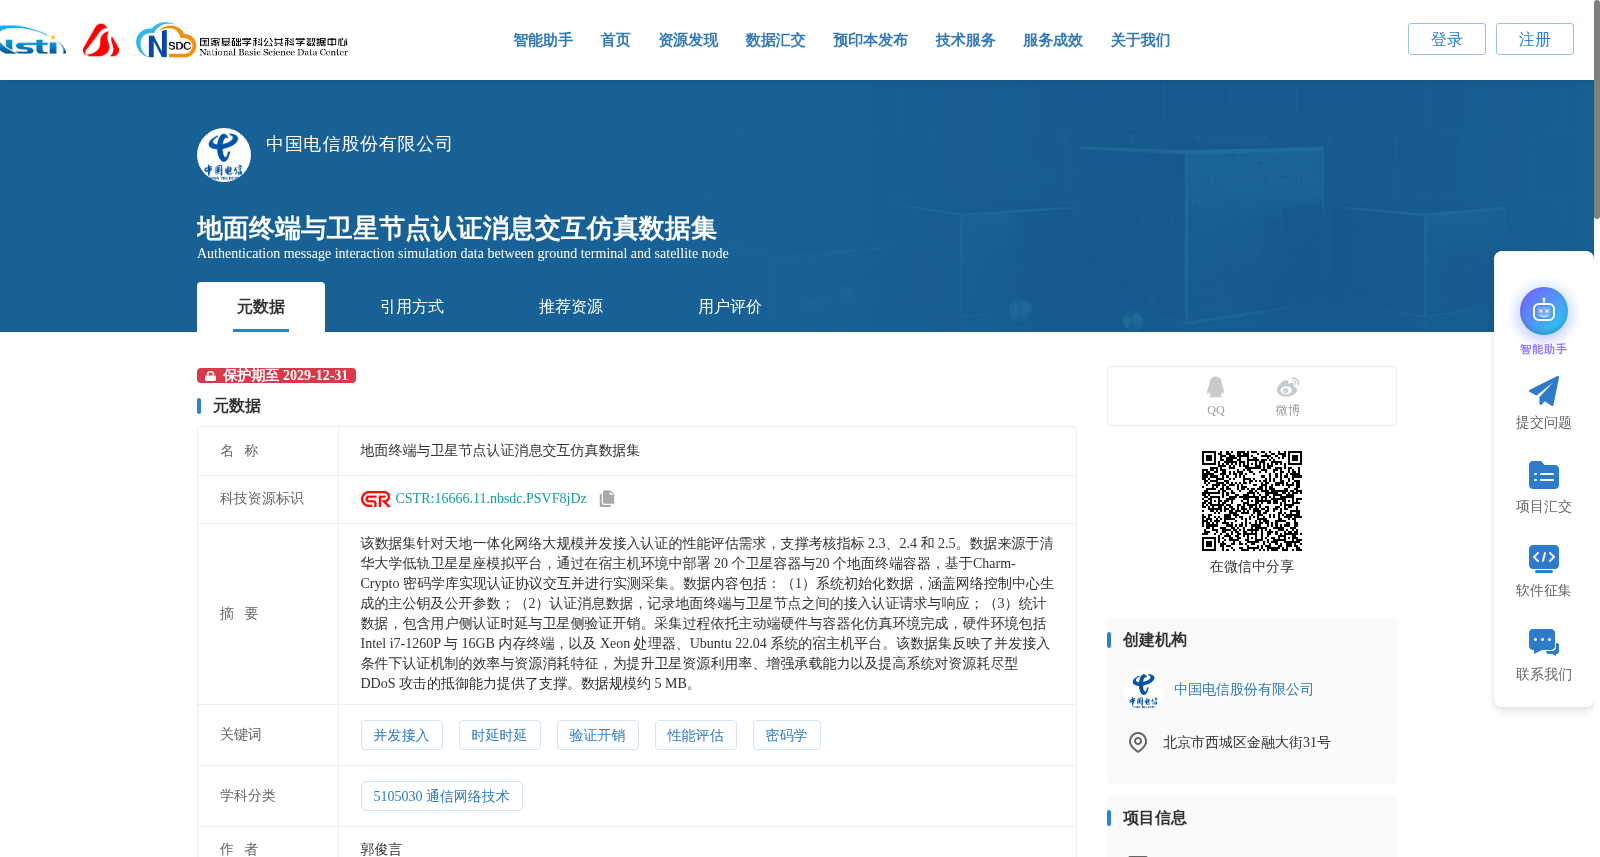Image resolution: width=1600 pixels, height=857 pixels.
Task: Click keyword tag 密码学
Action: [786, 735]
